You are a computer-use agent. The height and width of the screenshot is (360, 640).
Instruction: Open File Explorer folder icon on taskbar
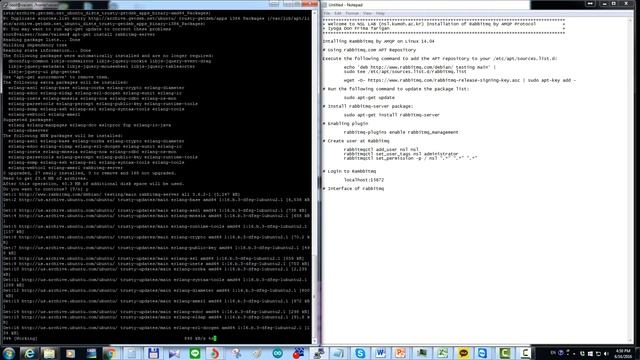[49, 353]
